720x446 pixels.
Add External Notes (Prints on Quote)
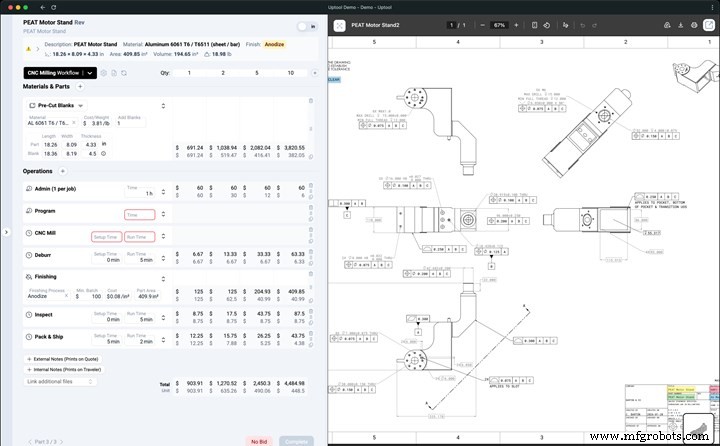[x=63, y=359]
